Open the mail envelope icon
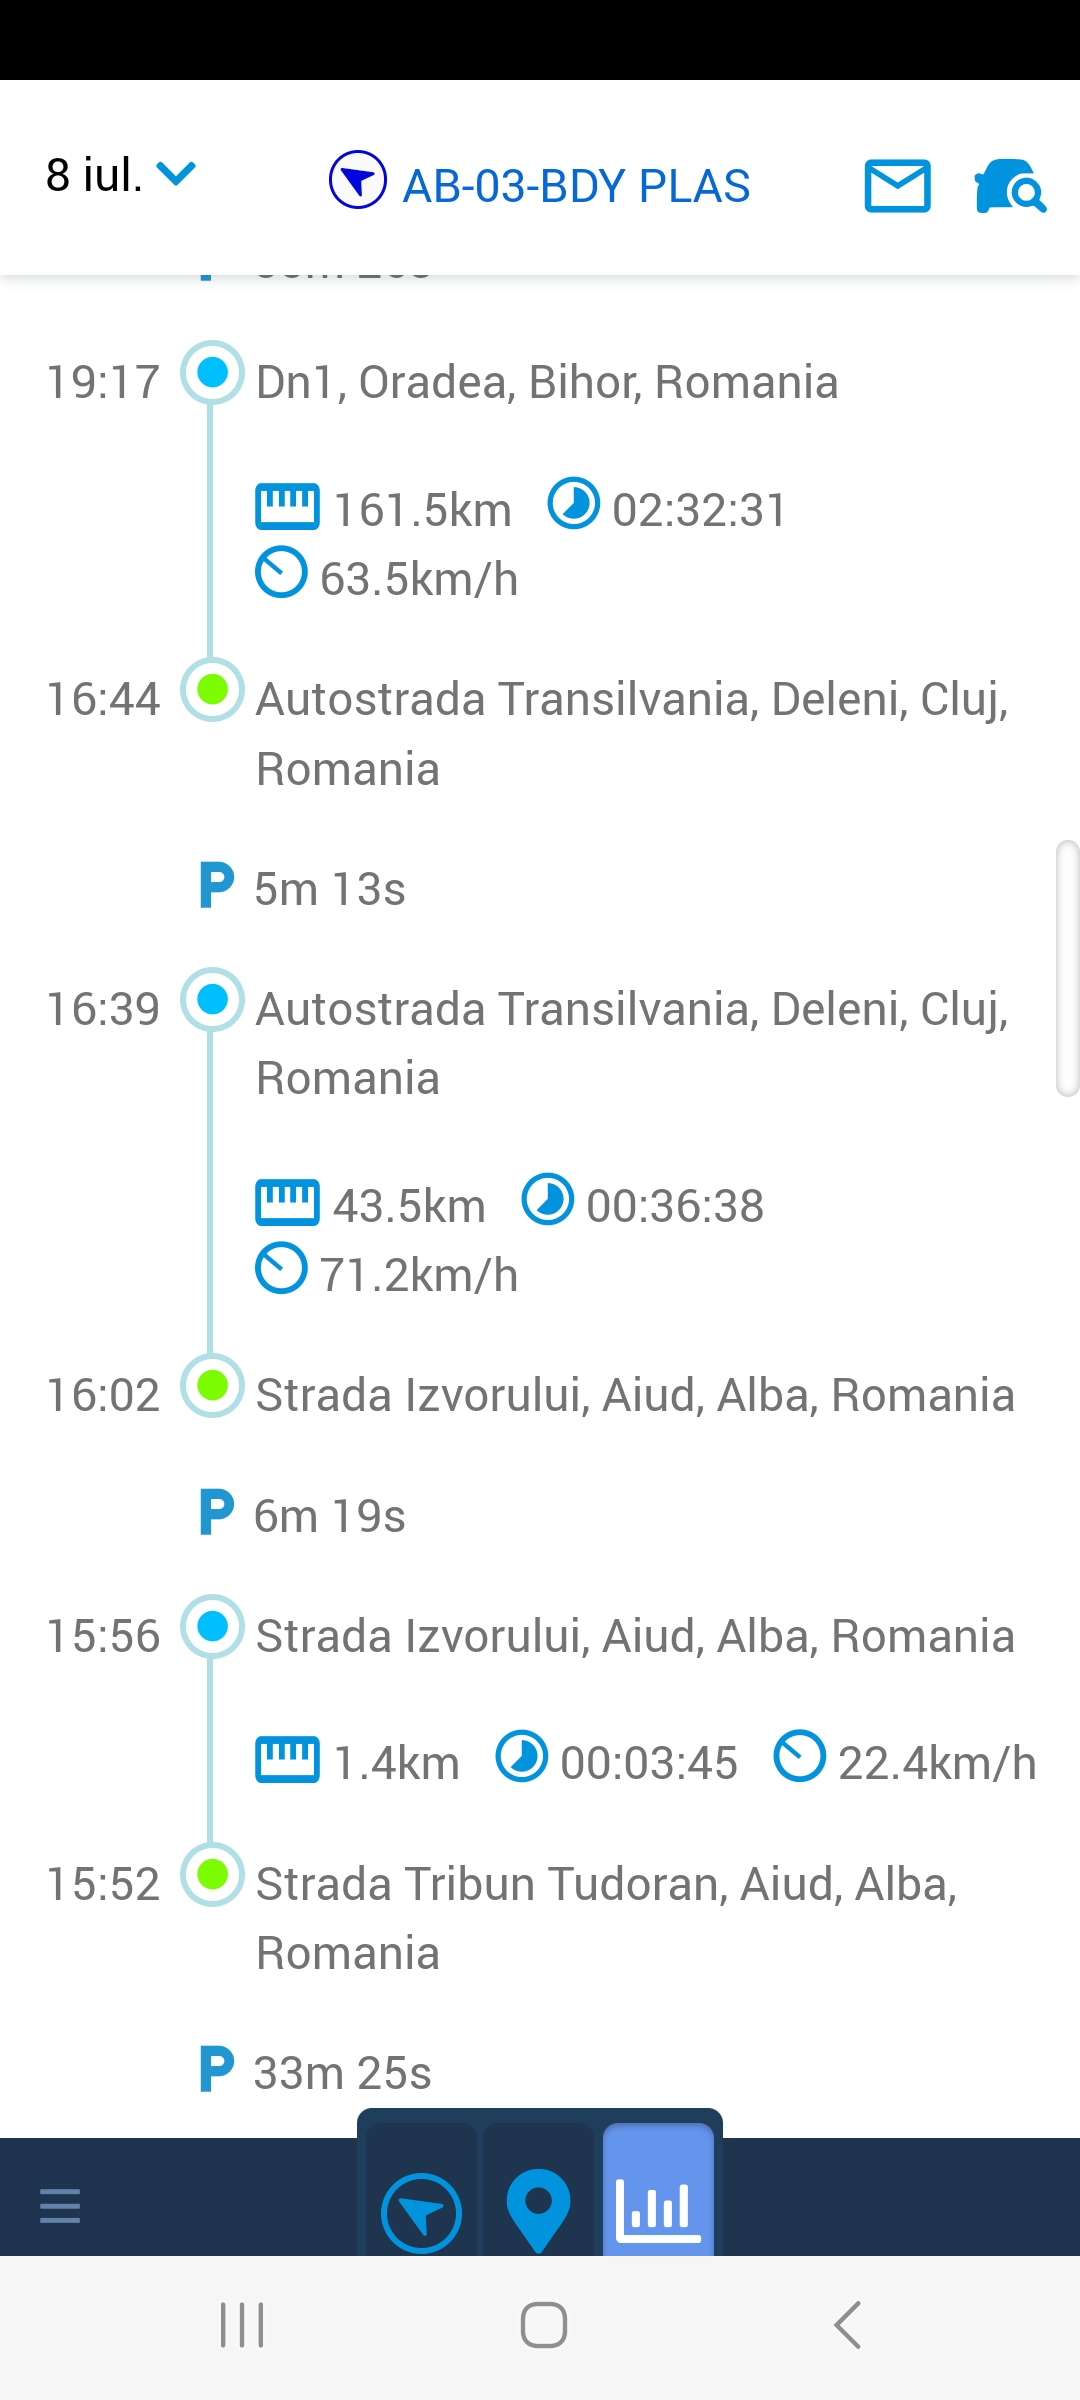 (x=897, y=186)
